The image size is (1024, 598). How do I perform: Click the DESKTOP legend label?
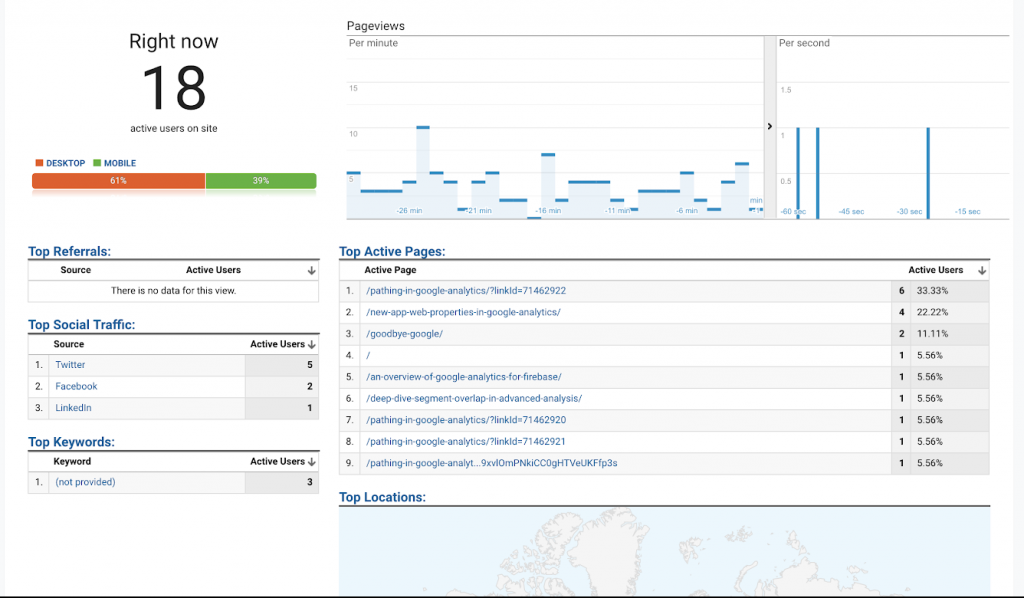click(65, 163)
